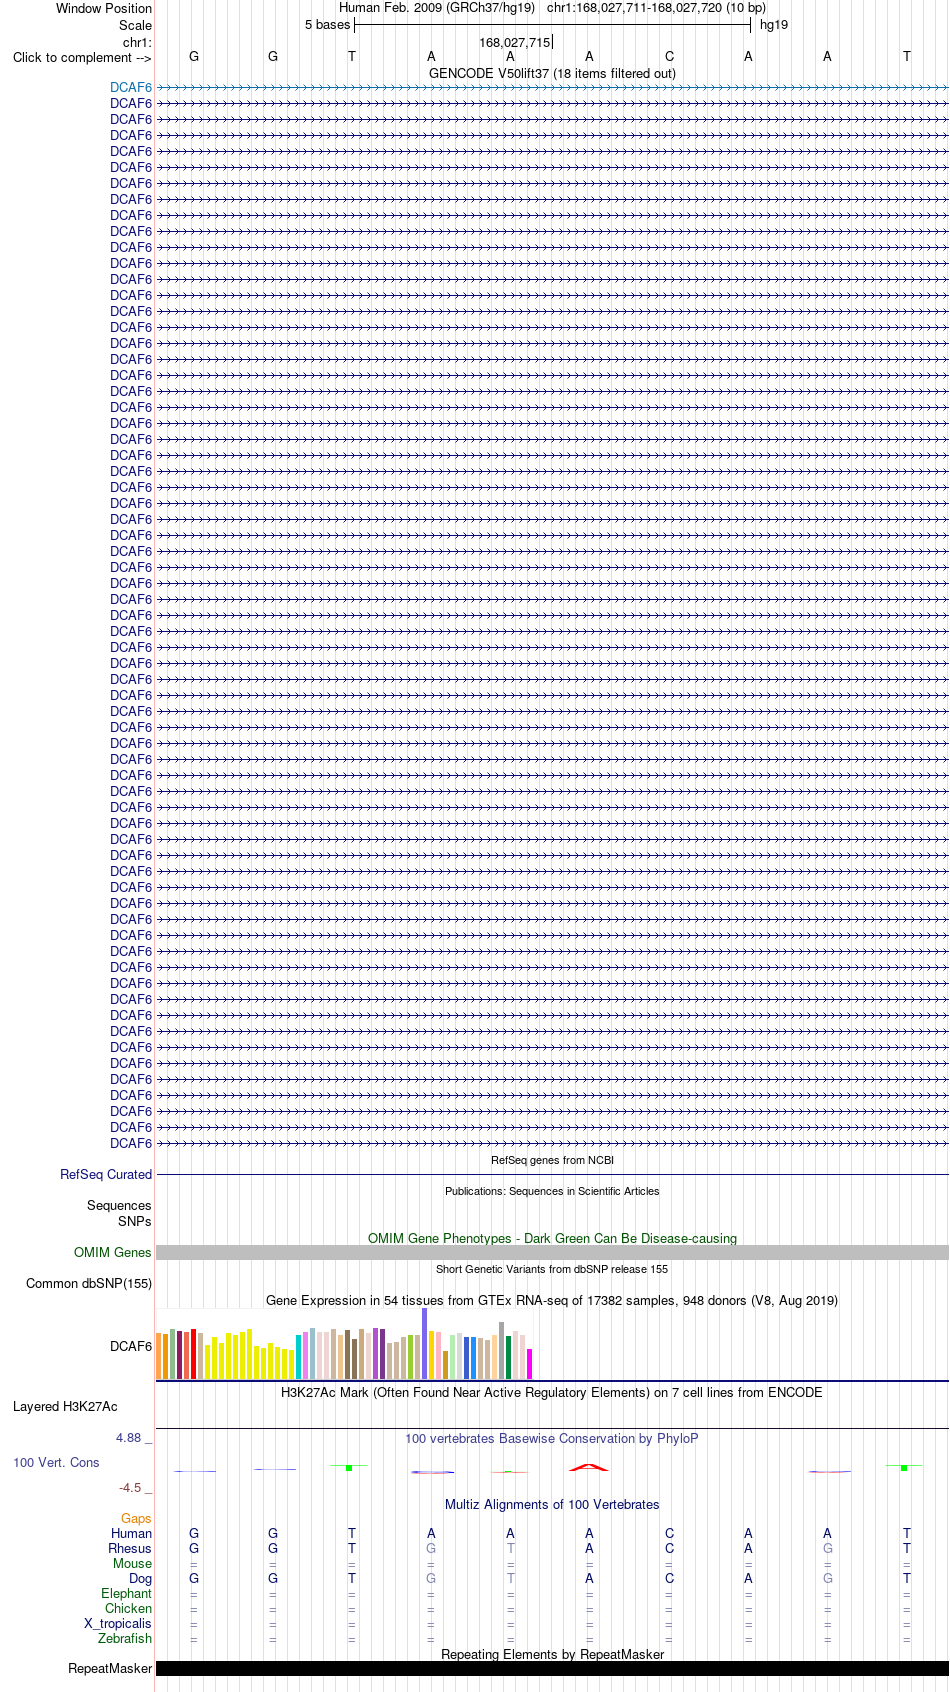The image size is (950, 1692).
Task: Click the X_tropicalis alignment row label
Action: coord(118,1623)
